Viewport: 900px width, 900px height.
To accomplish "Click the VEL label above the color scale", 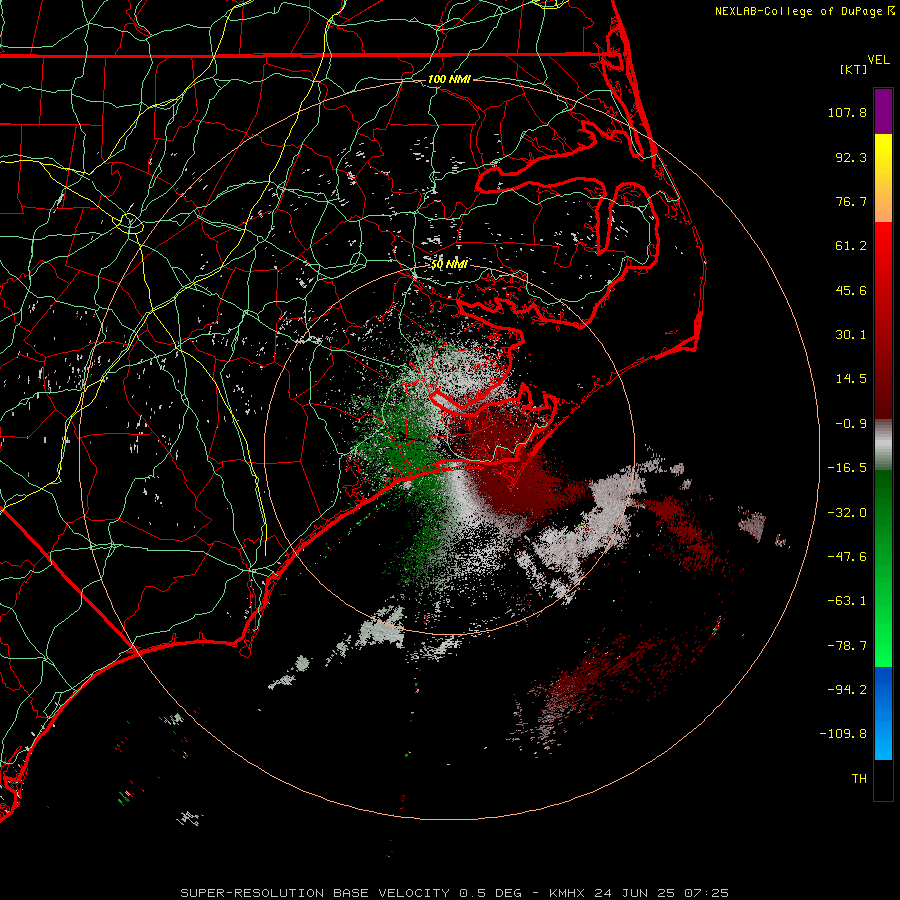I will (x=878, y=60).
